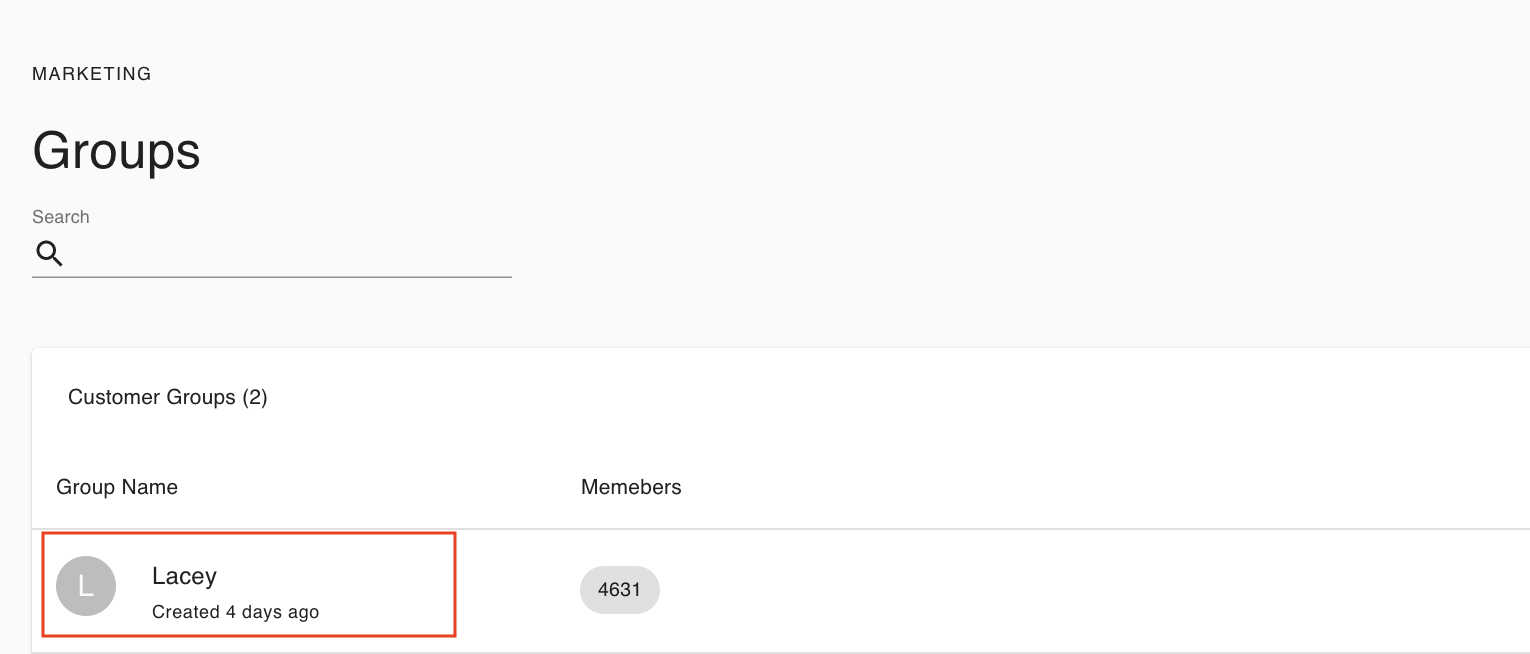Select the gray L avatar for Lacey
Image resolution: width=1530 pixels, height=654 pixels.
pos(86,586)
